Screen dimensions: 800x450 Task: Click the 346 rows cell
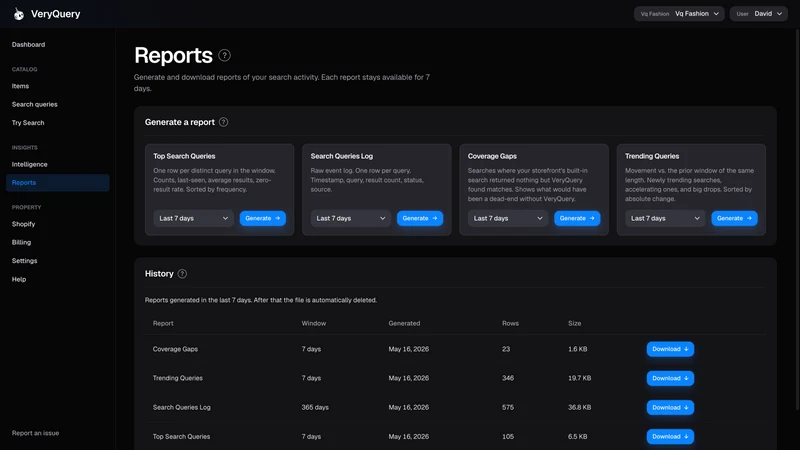(x=508, y=378)
